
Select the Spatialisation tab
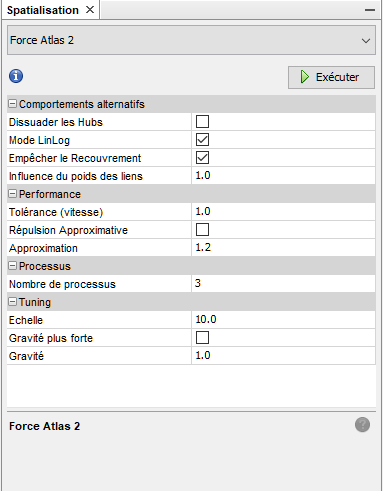43,10
